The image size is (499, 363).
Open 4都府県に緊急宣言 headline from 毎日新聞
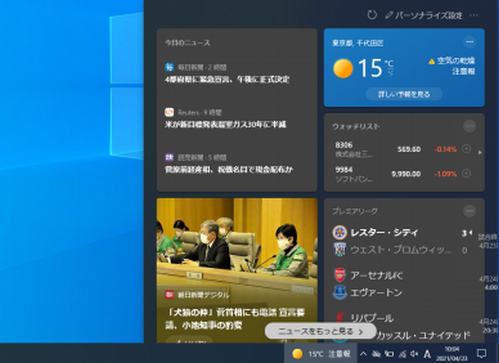(227, 79)
